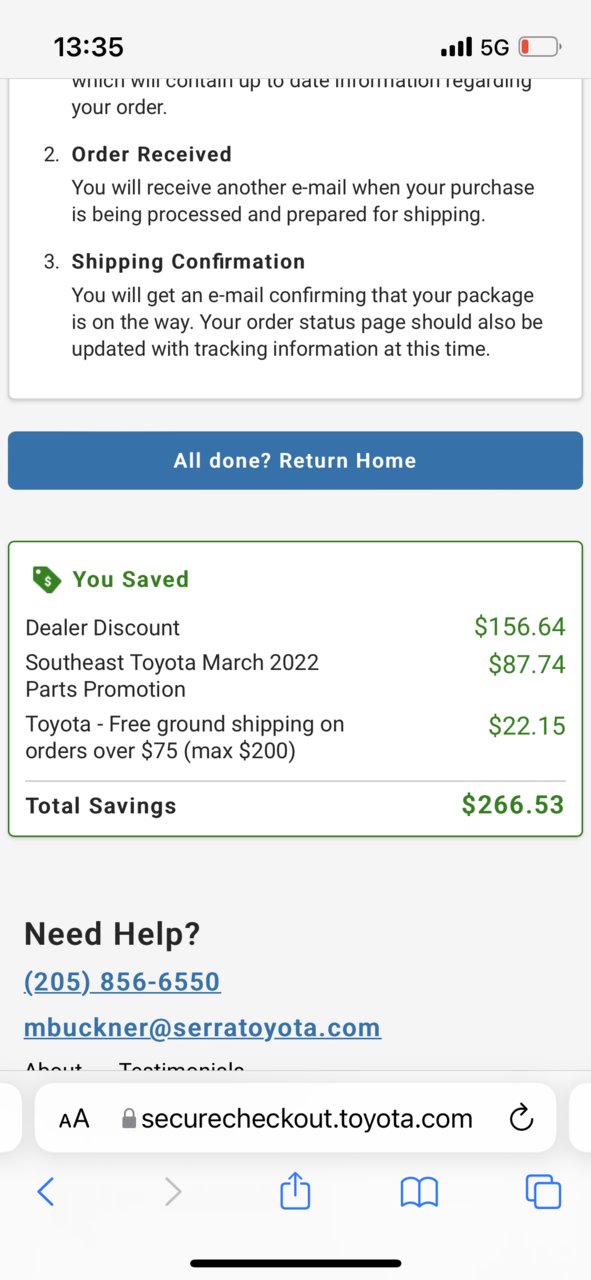591x1280 pixels.
Task: Tap the Safari forward arrow
Action: [173, 1191]
